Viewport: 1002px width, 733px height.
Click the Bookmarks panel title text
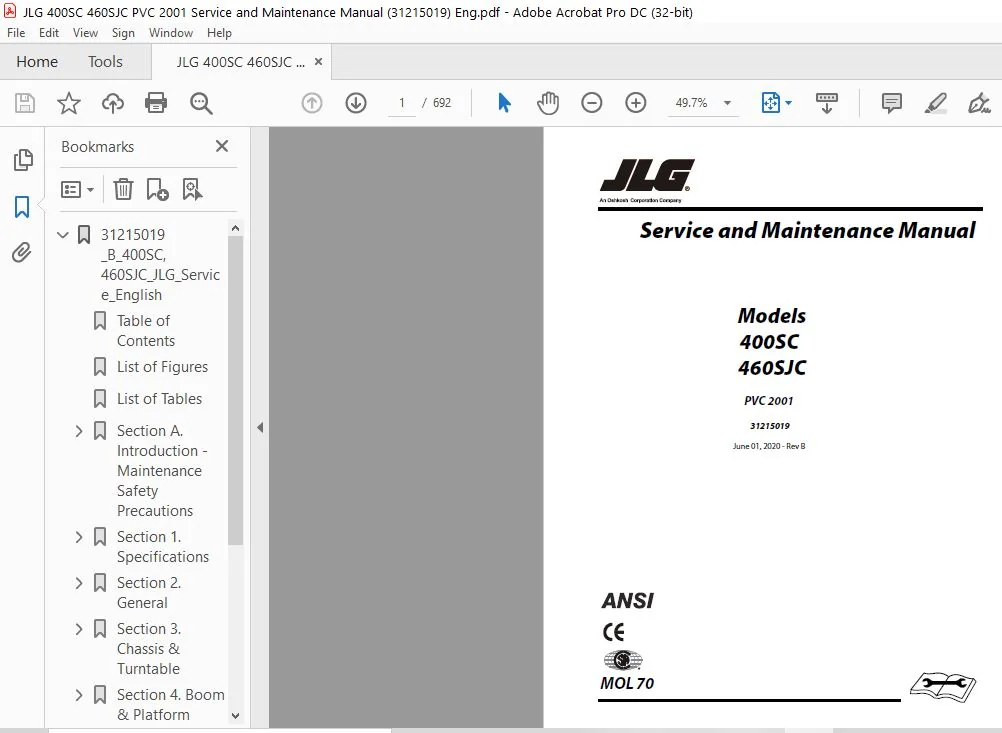(98, 147)
